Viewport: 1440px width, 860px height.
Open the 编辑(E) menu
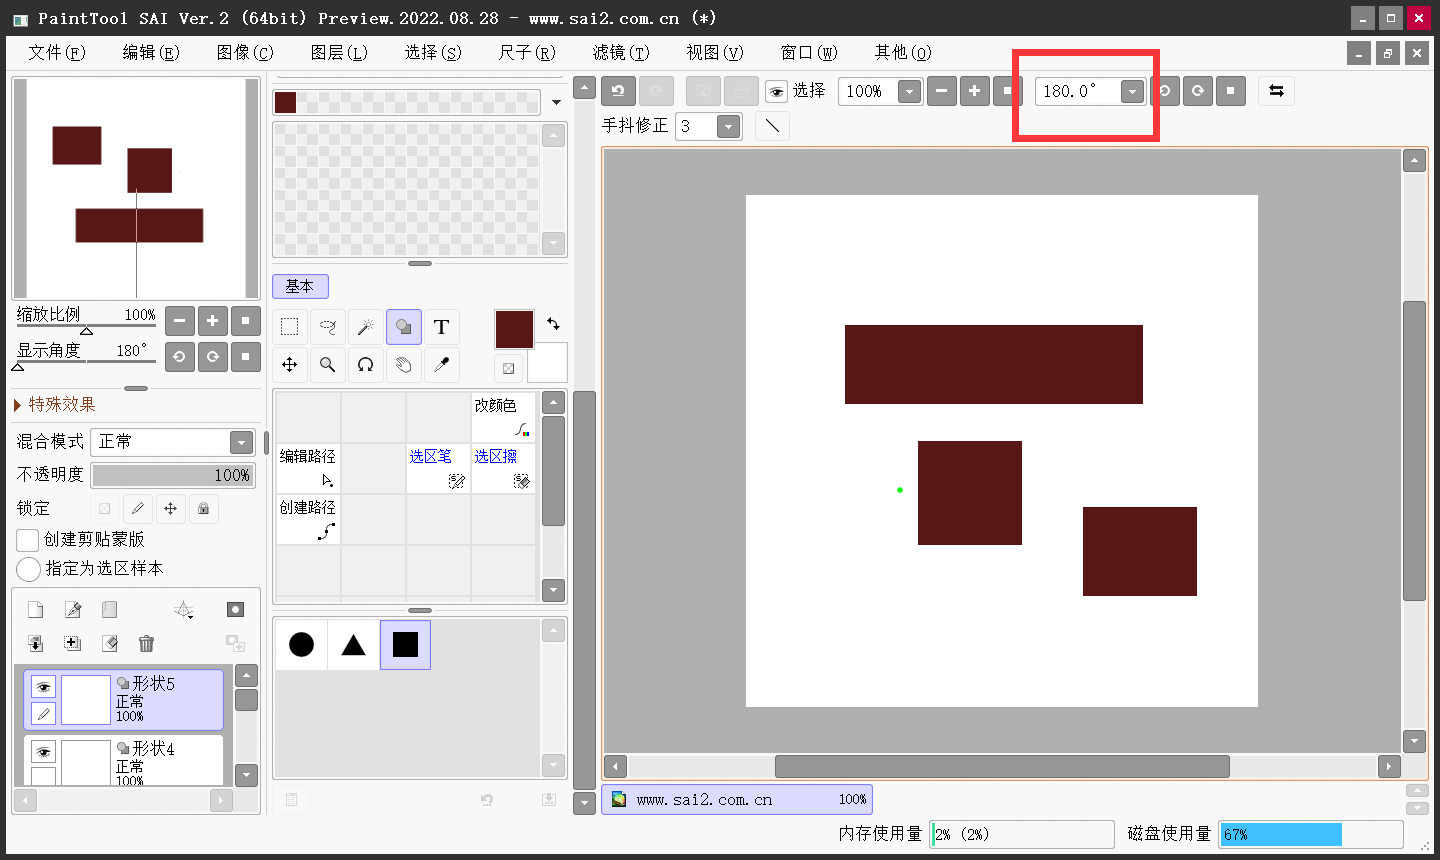[151, 52]
